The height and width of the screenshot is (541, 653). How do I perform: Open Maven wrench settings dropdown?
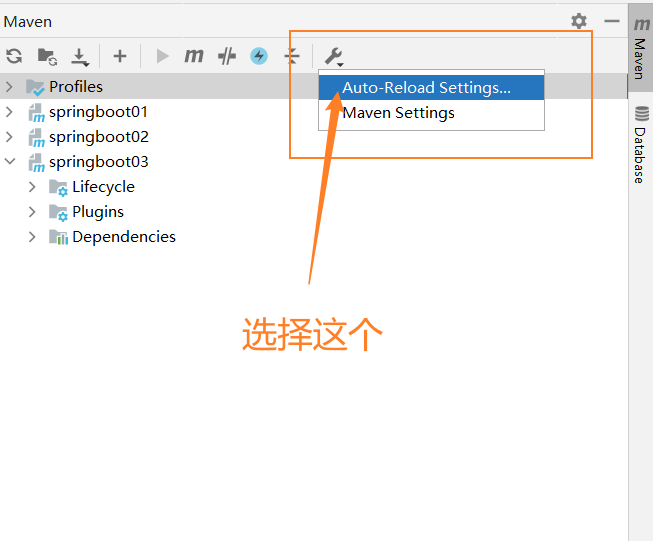click(x=334, y=57)
